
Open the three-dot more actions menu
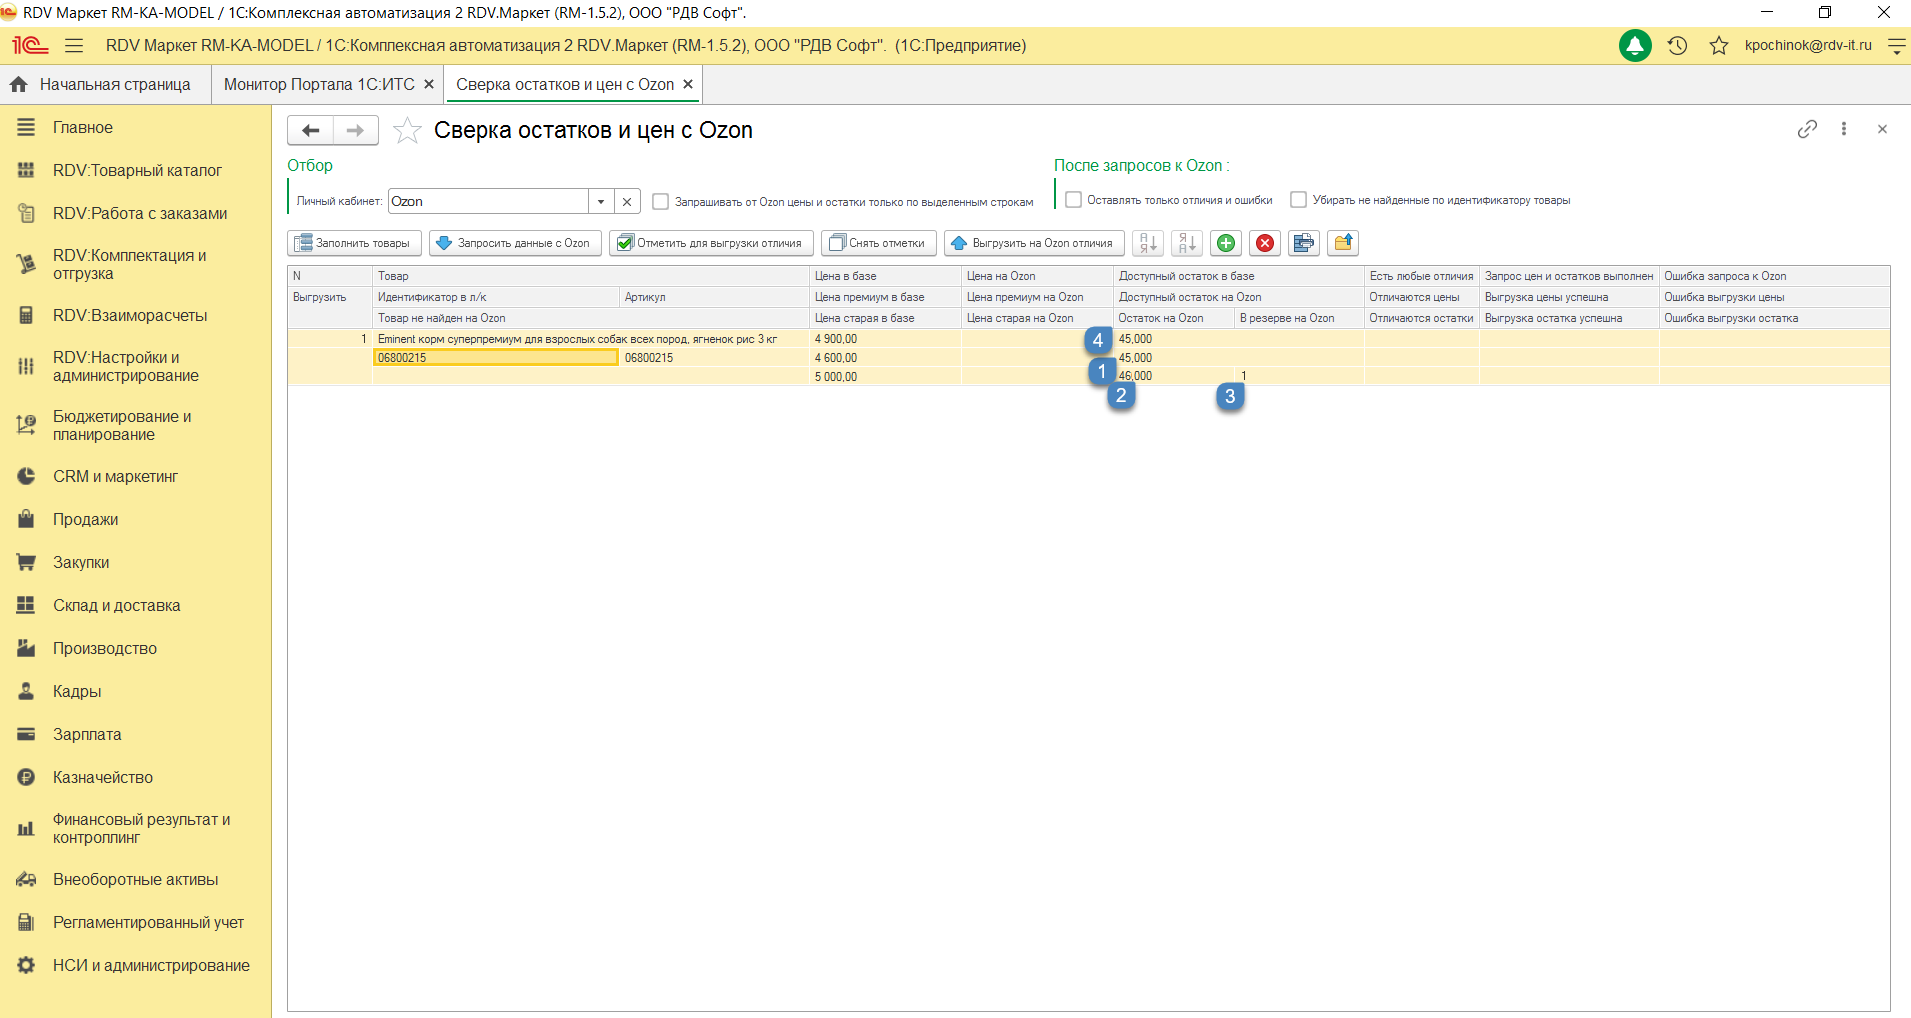(1844, 129)
